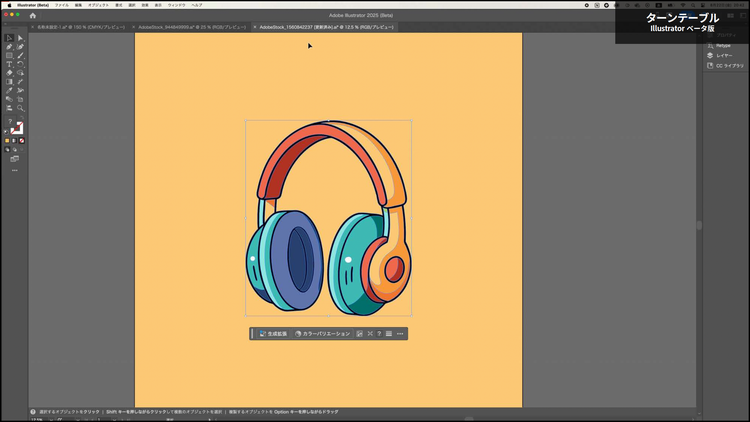The image size is (750, 422).
Task: Select the Type tool
Action: tap(9, 64)
